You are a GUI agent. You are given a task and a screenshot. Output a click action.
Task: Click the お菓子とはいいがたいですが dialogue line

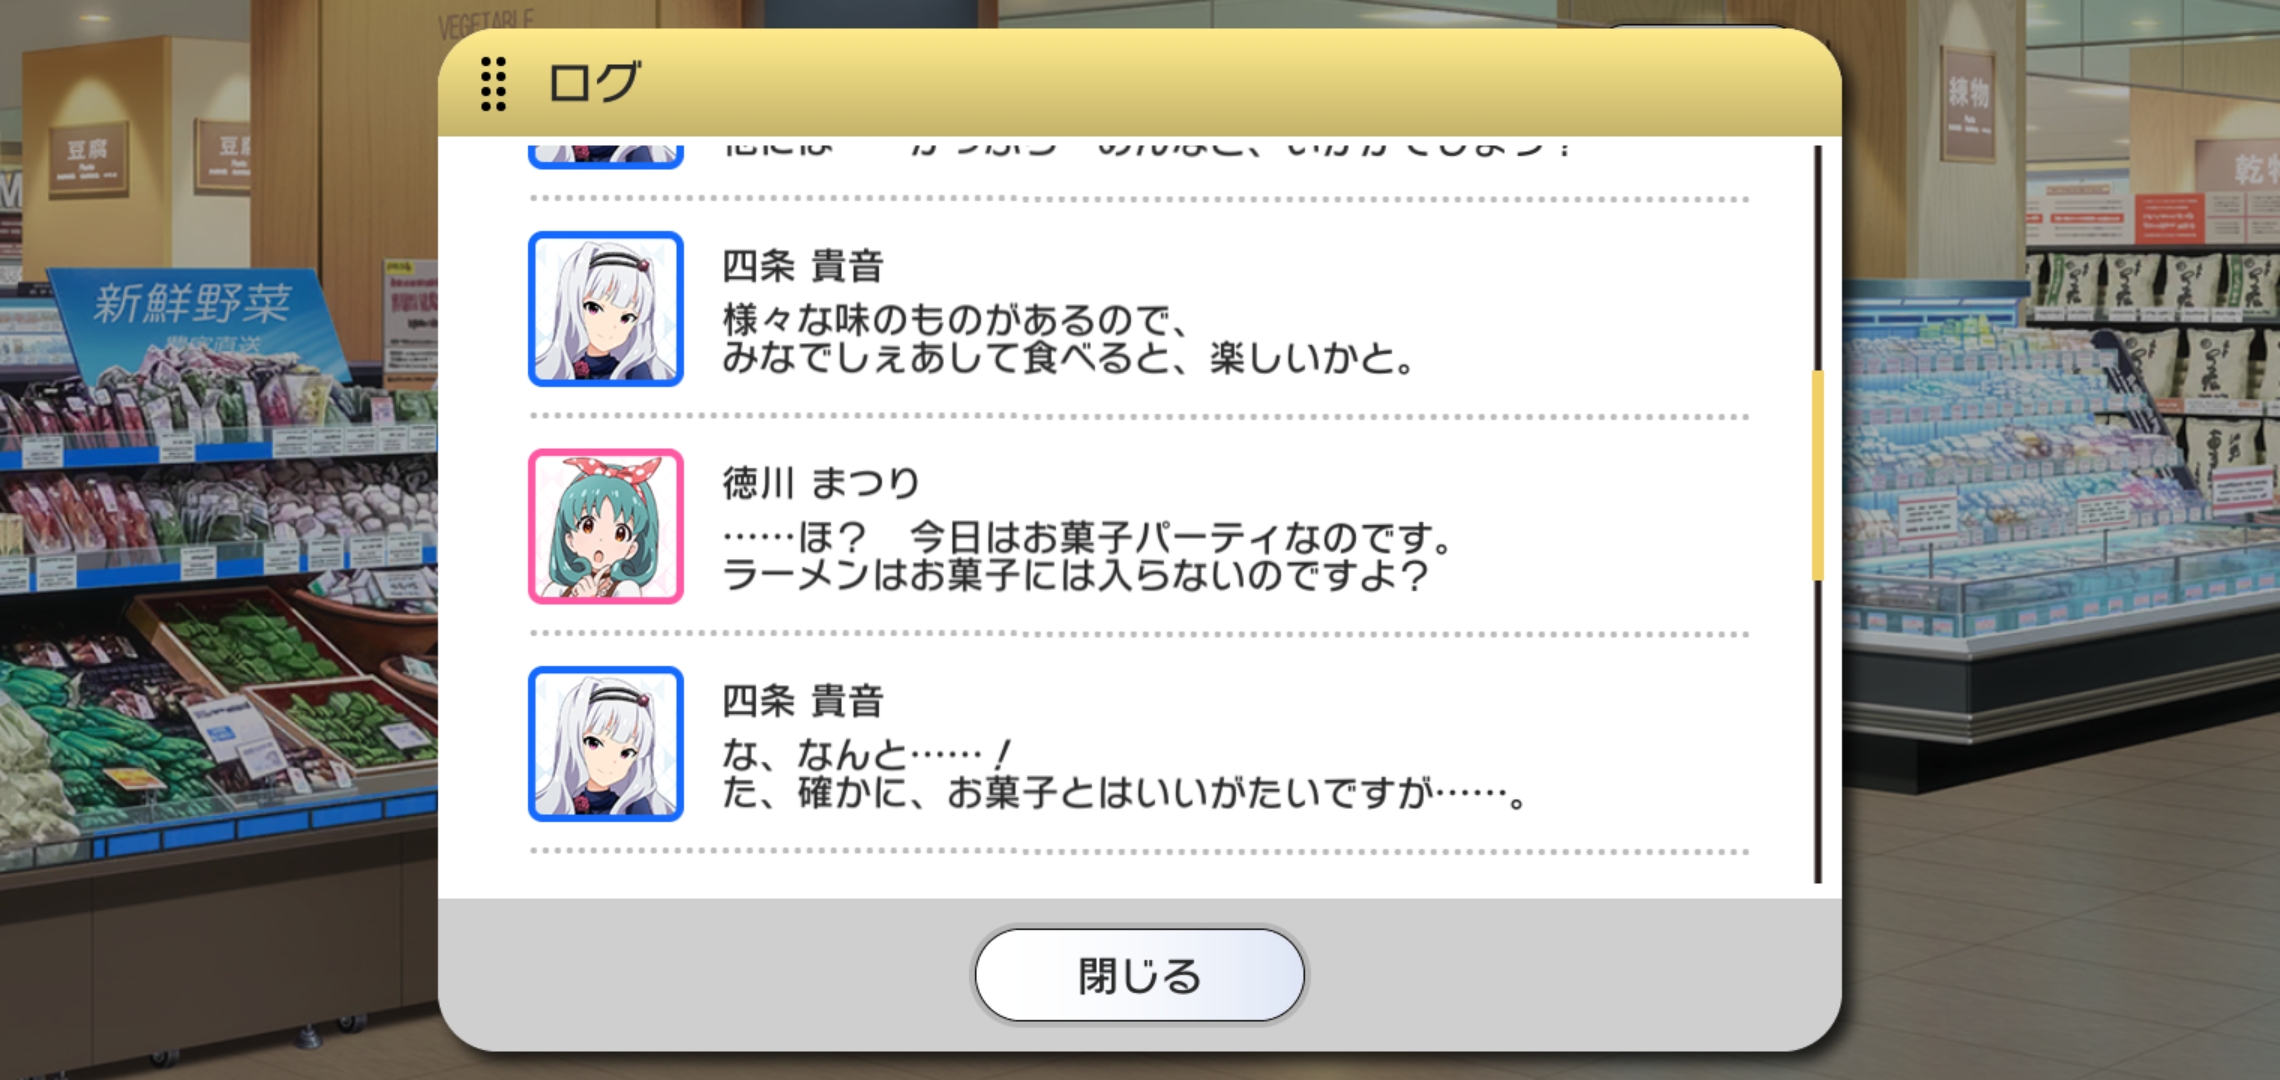[x=1125, y=793]
